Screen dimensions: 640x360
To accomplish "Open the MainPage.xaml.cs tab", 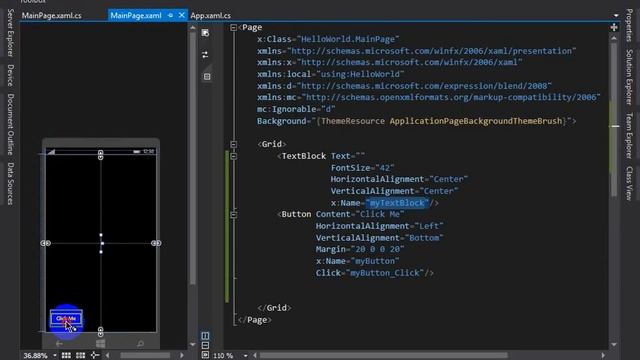I will [x=51, y=16].
